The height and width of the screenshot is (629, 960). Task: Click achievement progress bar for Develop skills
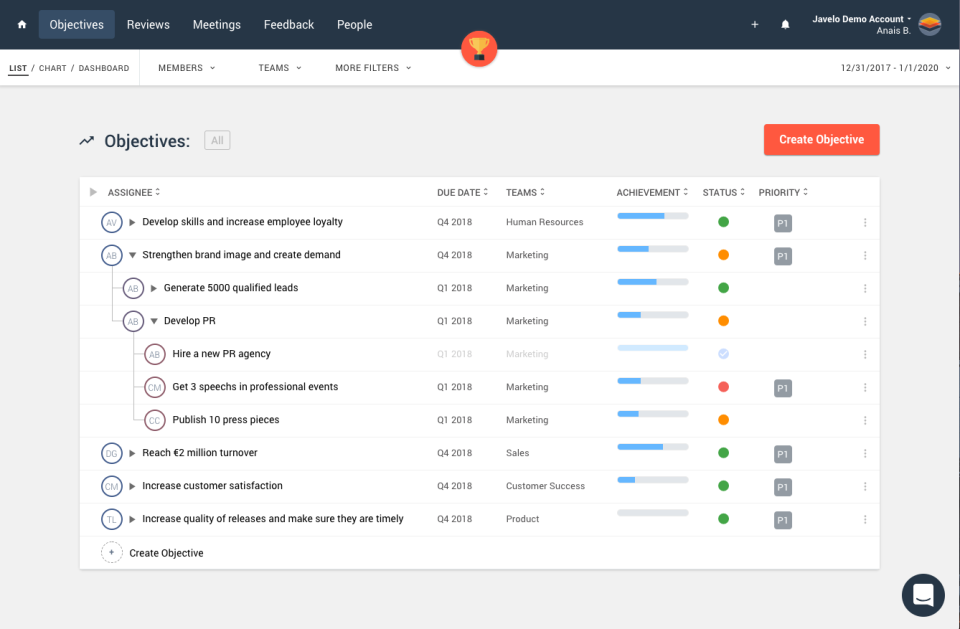tap(653, 216)
